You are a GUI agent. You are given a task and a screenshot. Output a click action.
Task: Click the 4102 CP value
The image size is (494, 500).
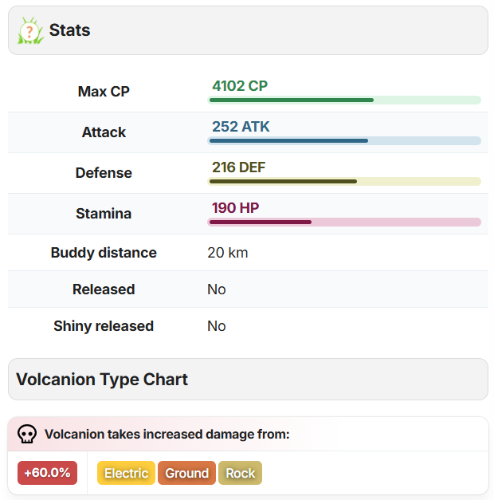click(240, 86)
